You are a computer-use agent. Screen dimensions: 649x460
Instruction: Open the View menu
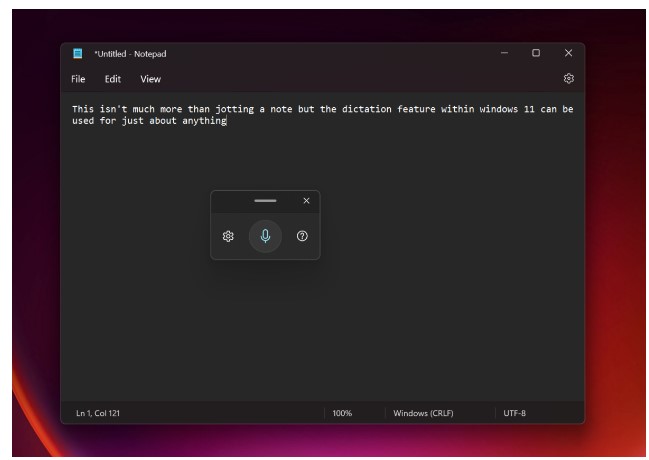pos(150,79)
